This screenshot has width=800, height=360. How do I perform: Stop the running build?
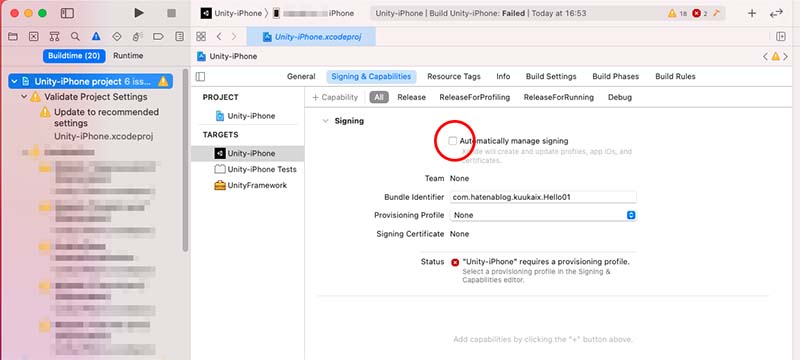click(x=171, y=13)
